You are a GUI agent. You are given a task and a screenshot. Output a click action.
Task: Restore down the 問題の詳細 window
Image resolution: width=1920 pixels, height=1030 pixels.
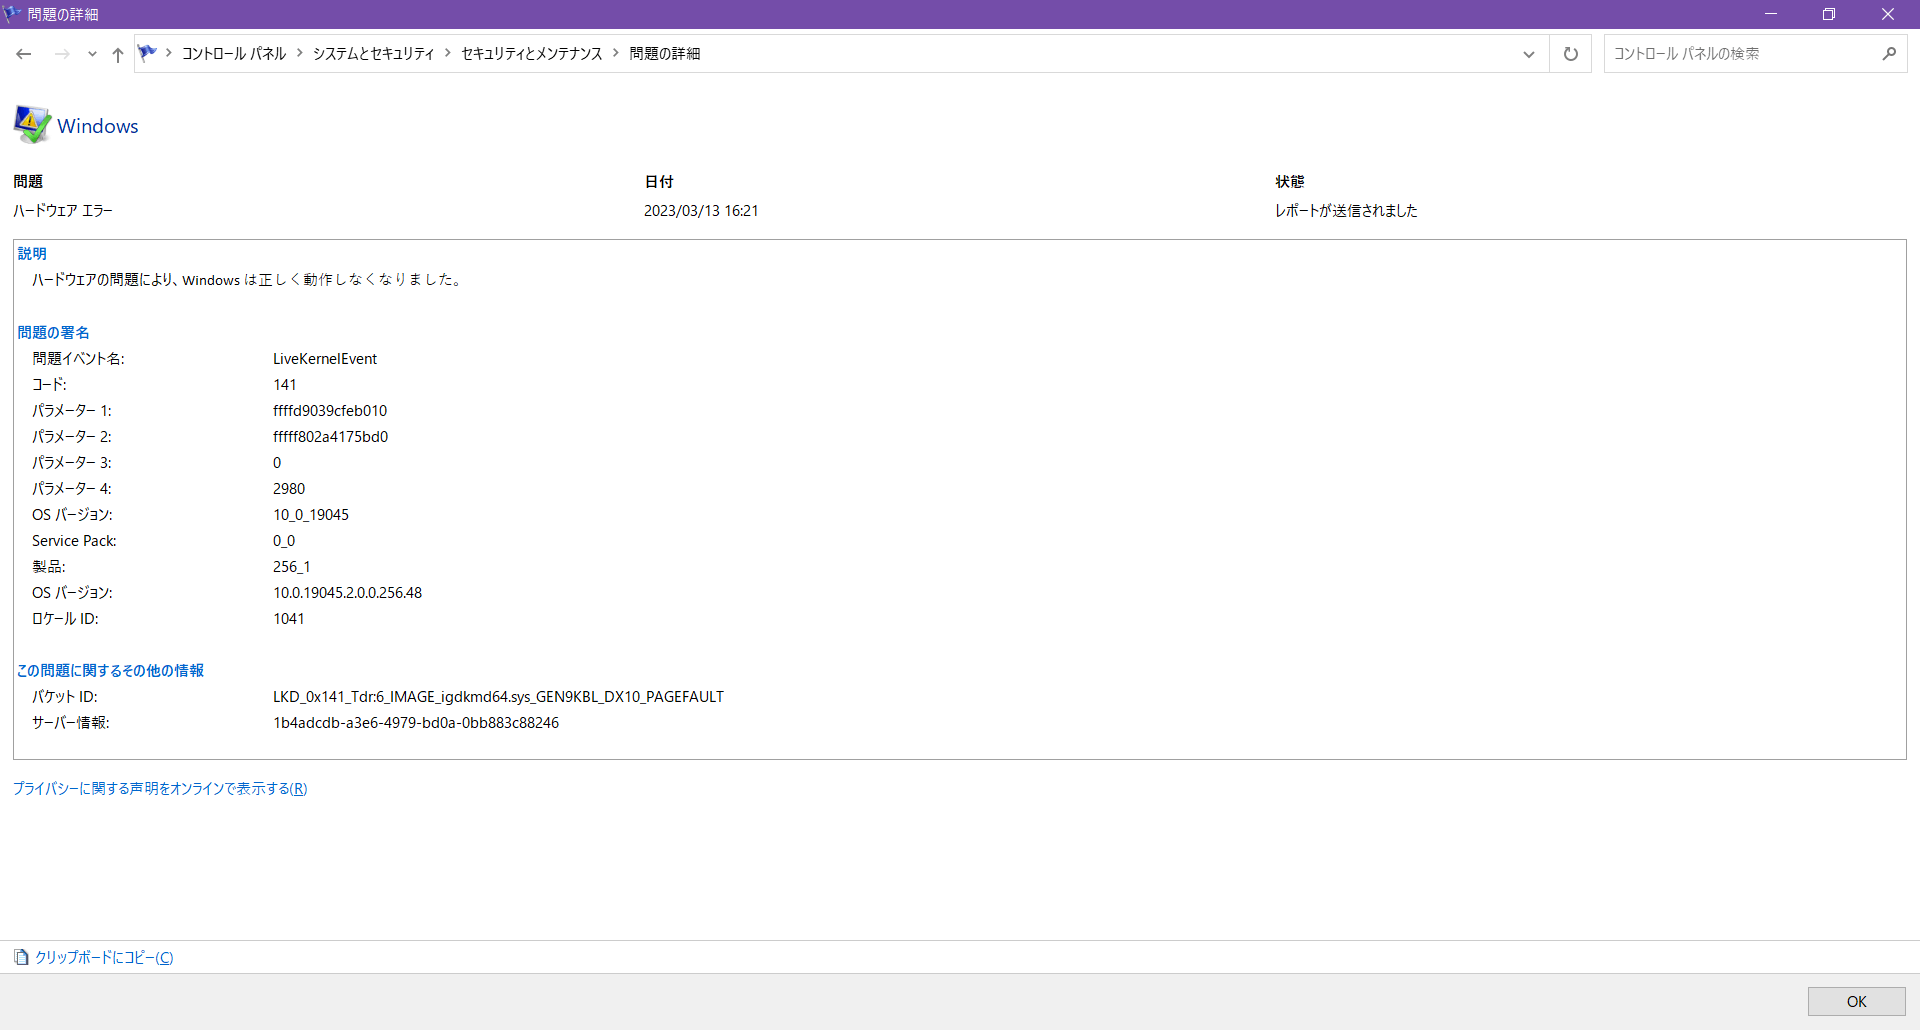(1829, 14)
